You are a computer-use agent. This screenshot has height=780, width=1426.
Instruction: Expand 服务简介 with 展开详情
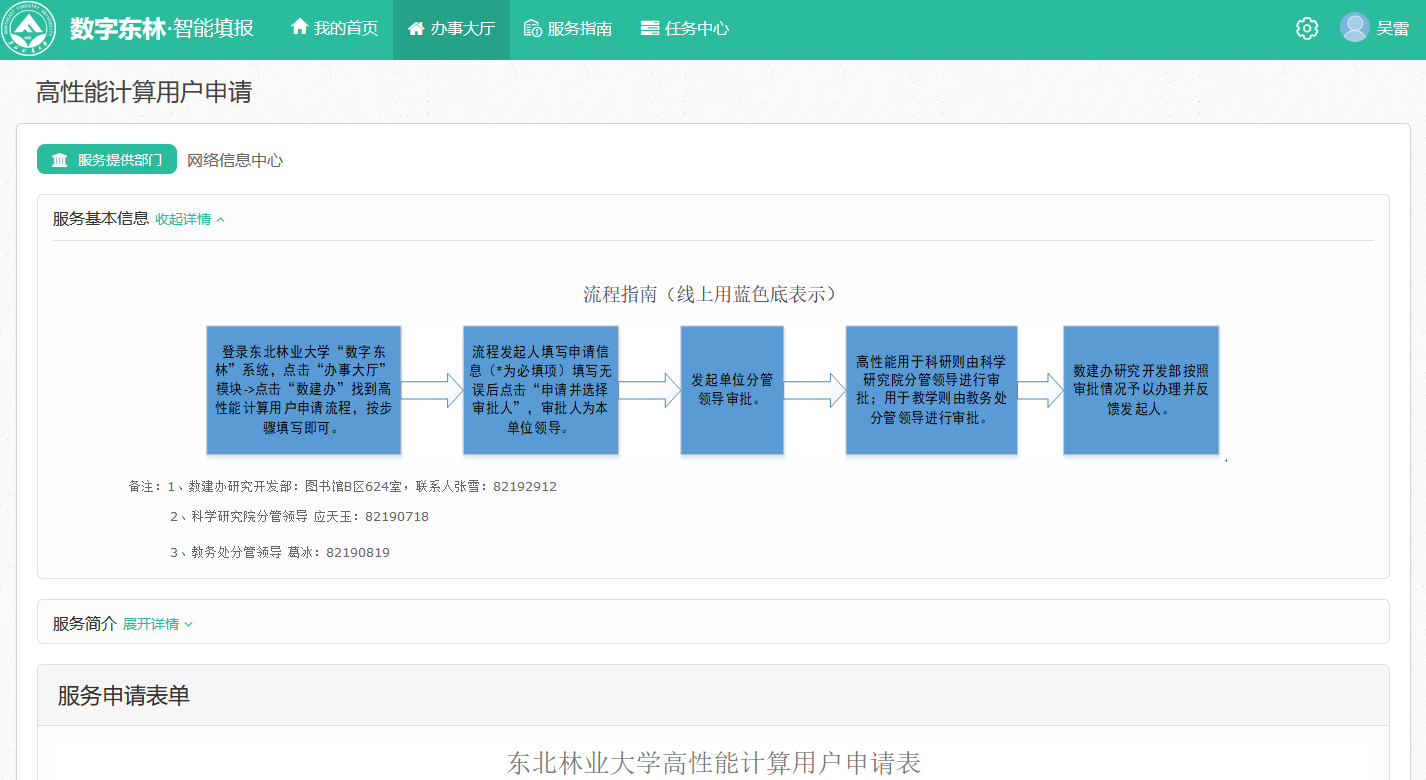158,624
